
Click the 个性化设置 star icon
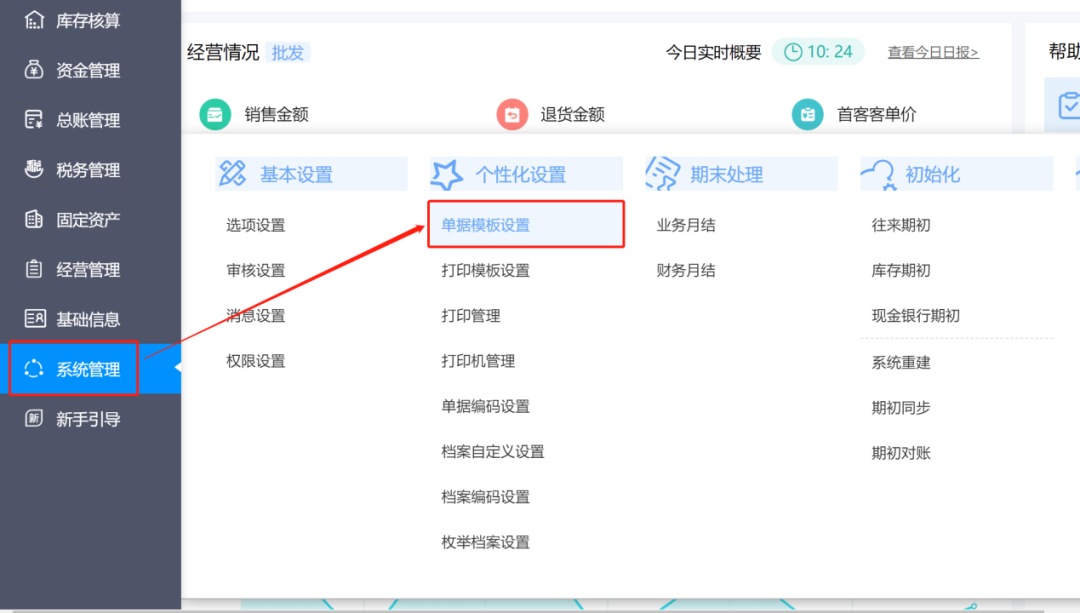pyautogui.click(x=447, y=174)
